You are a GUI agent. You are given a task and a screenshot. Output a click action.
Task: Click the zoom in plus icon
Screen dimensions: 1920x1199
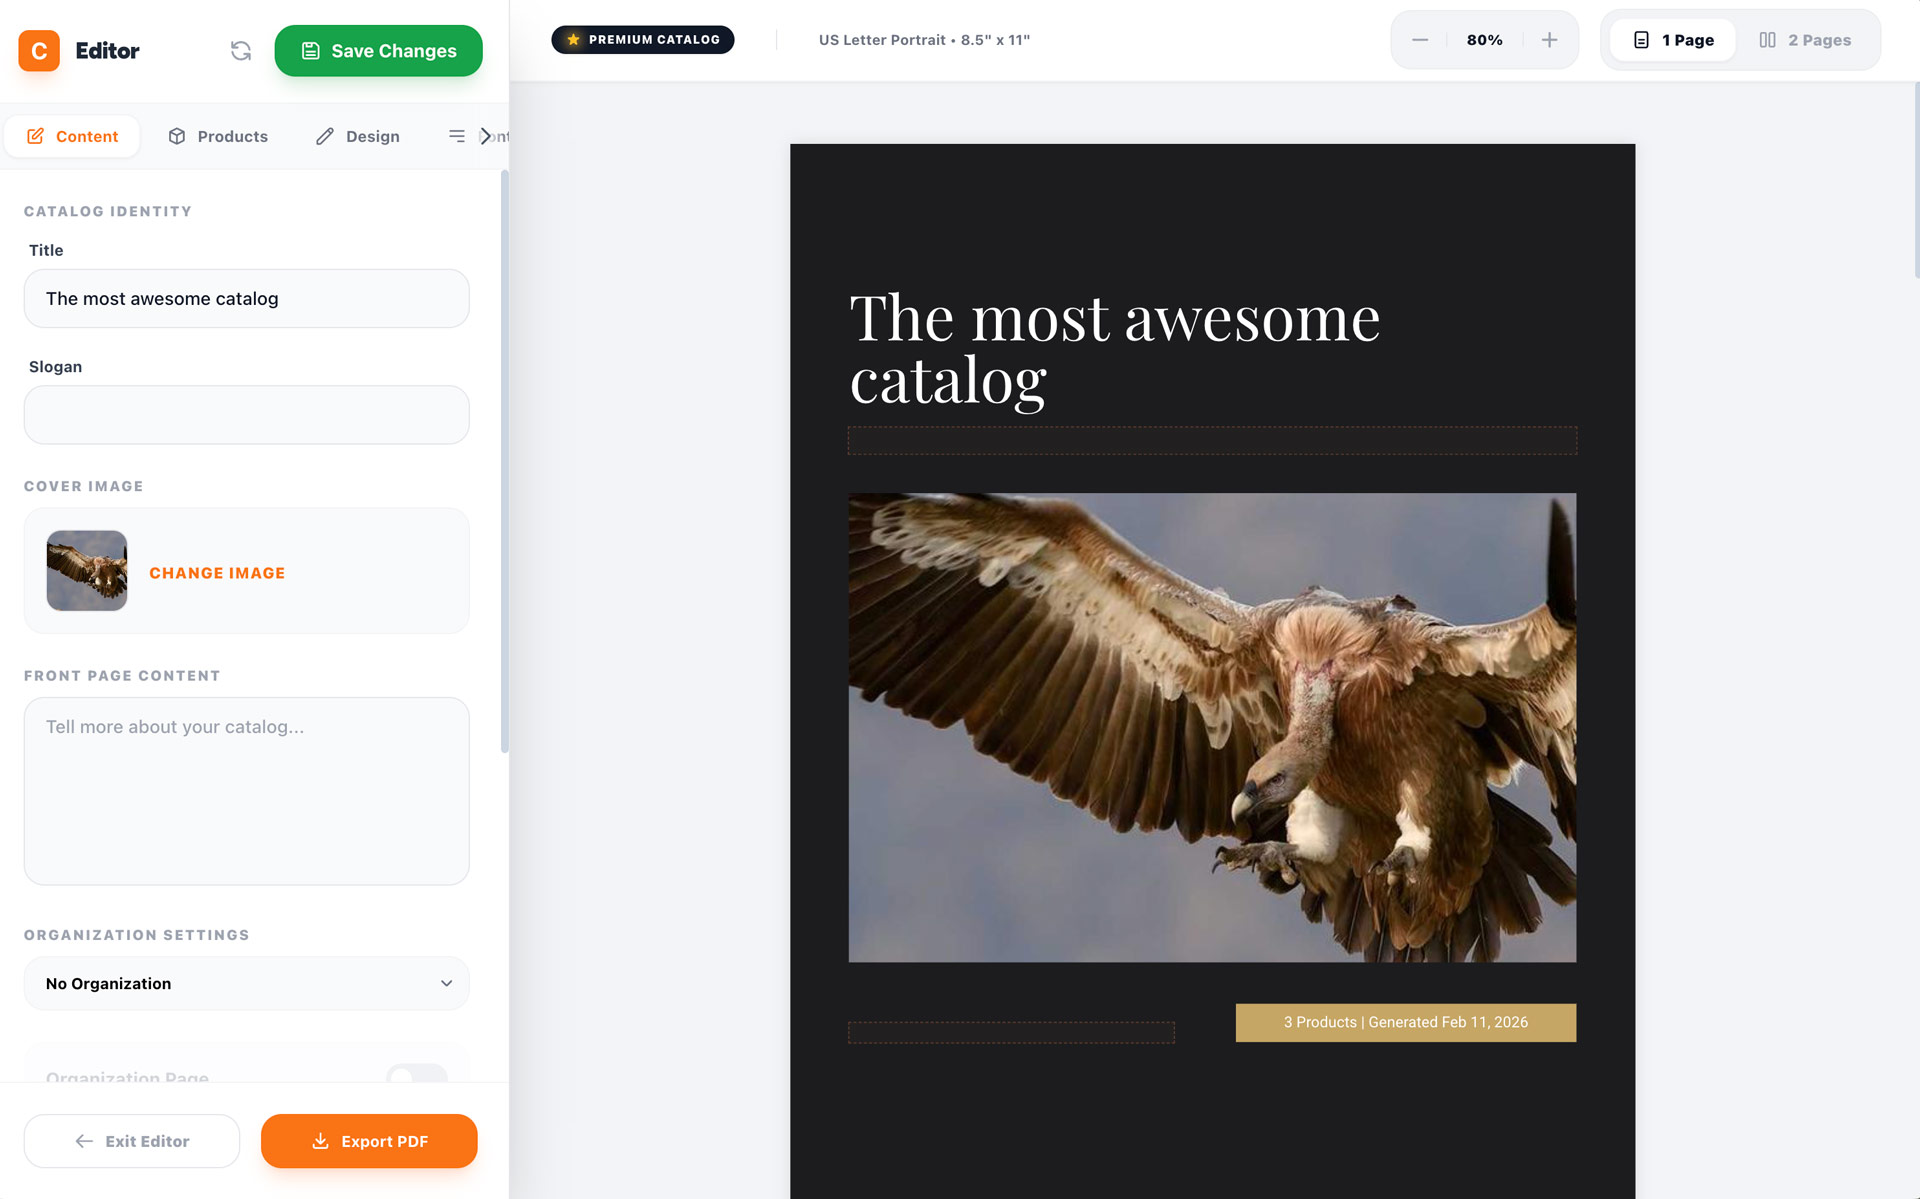(x=1549, y=40)
